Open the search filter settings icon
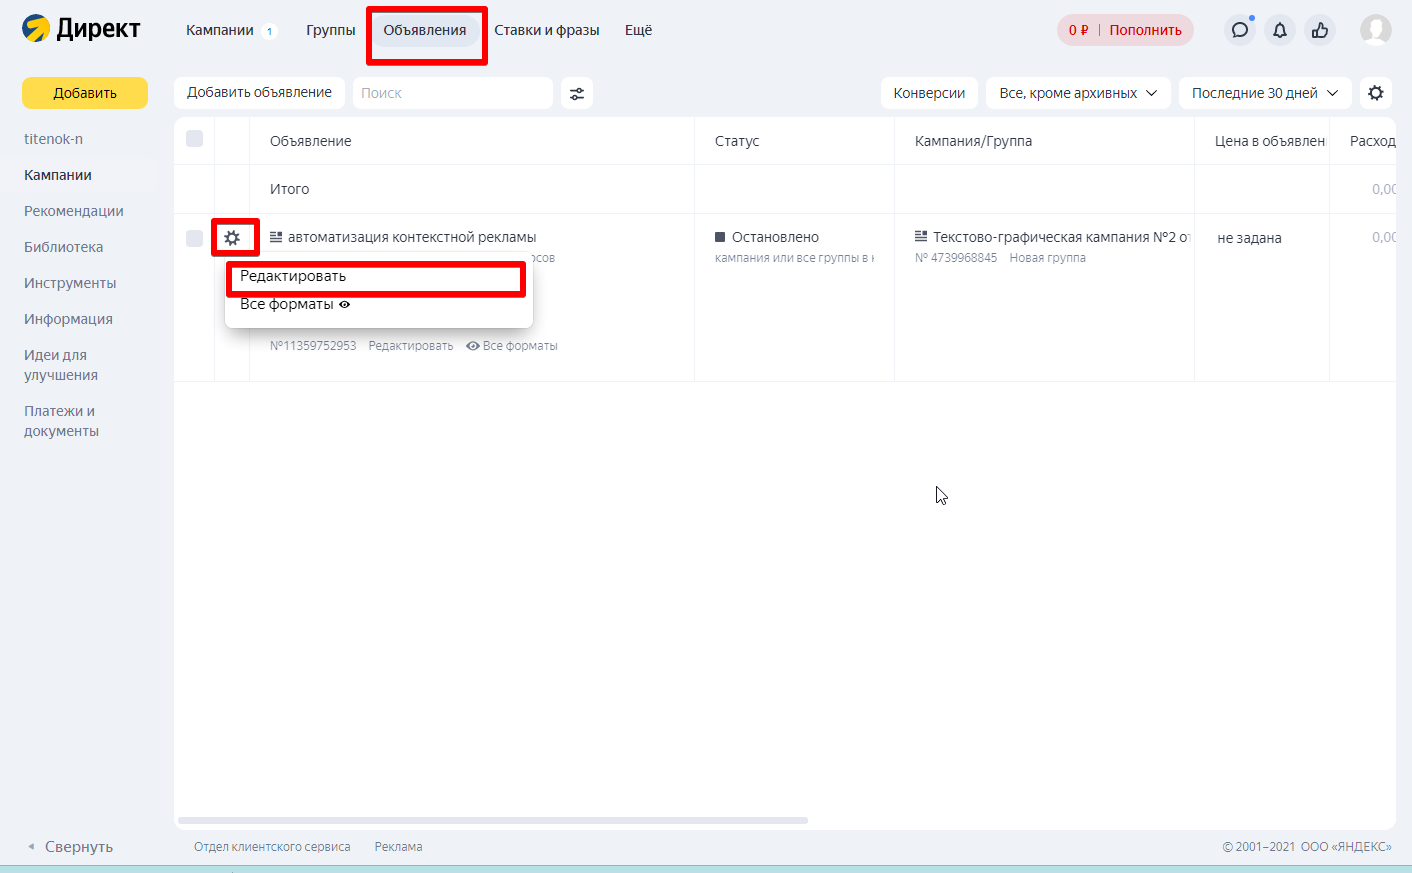 pos(577,93)
